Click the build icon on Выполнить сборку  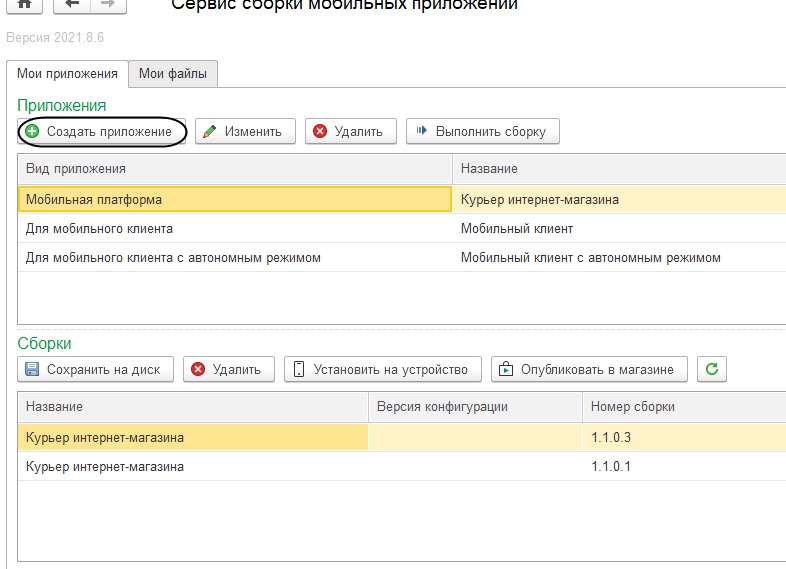click(422, 131)
